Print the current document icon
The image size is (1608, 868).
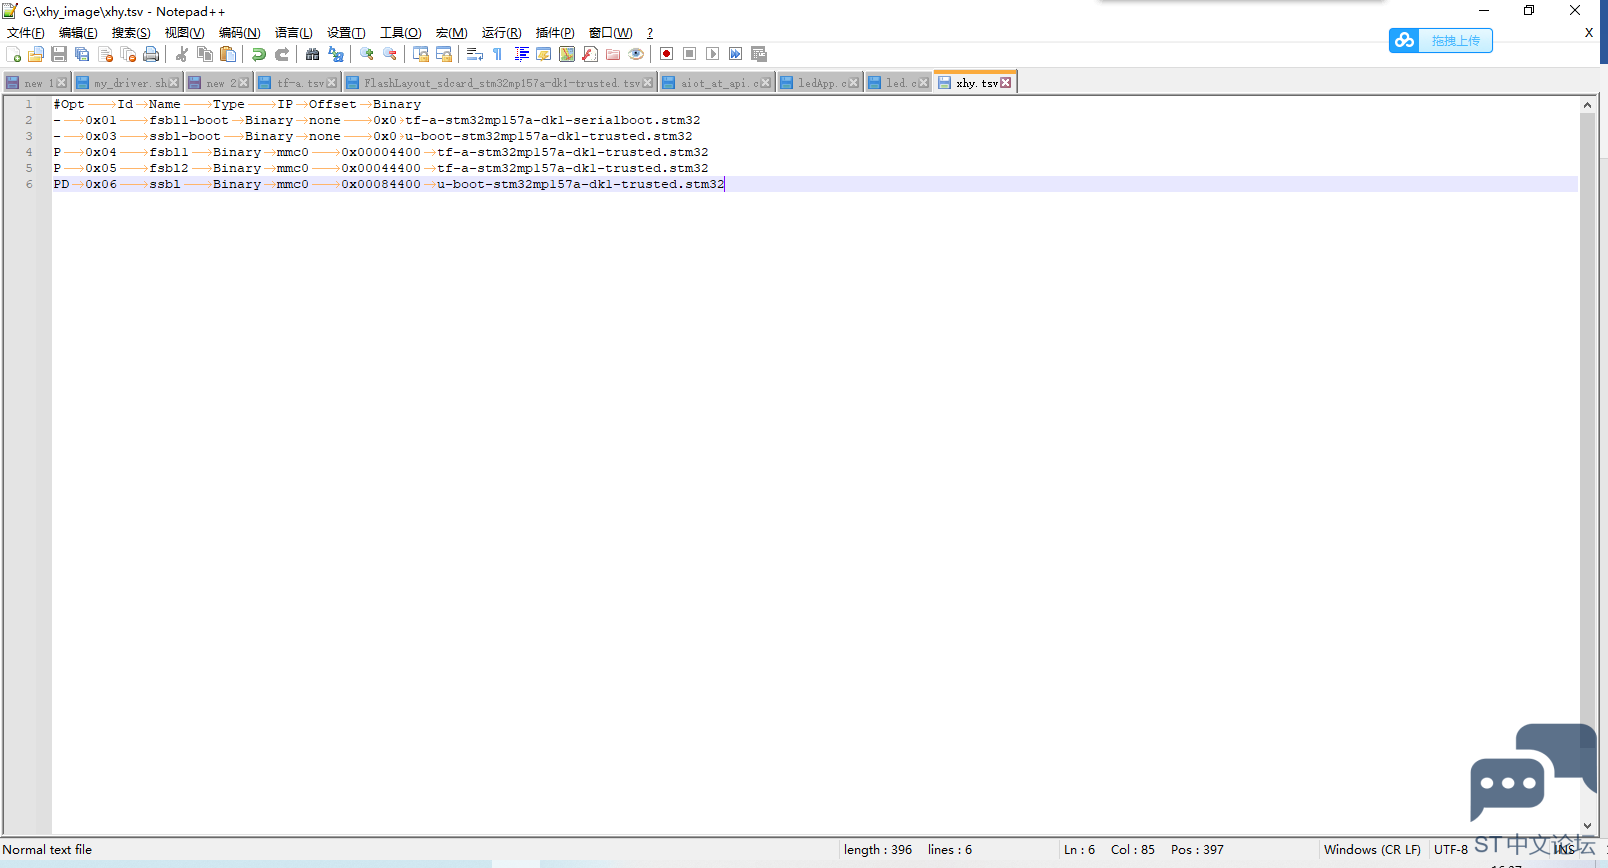pos(151,54)
